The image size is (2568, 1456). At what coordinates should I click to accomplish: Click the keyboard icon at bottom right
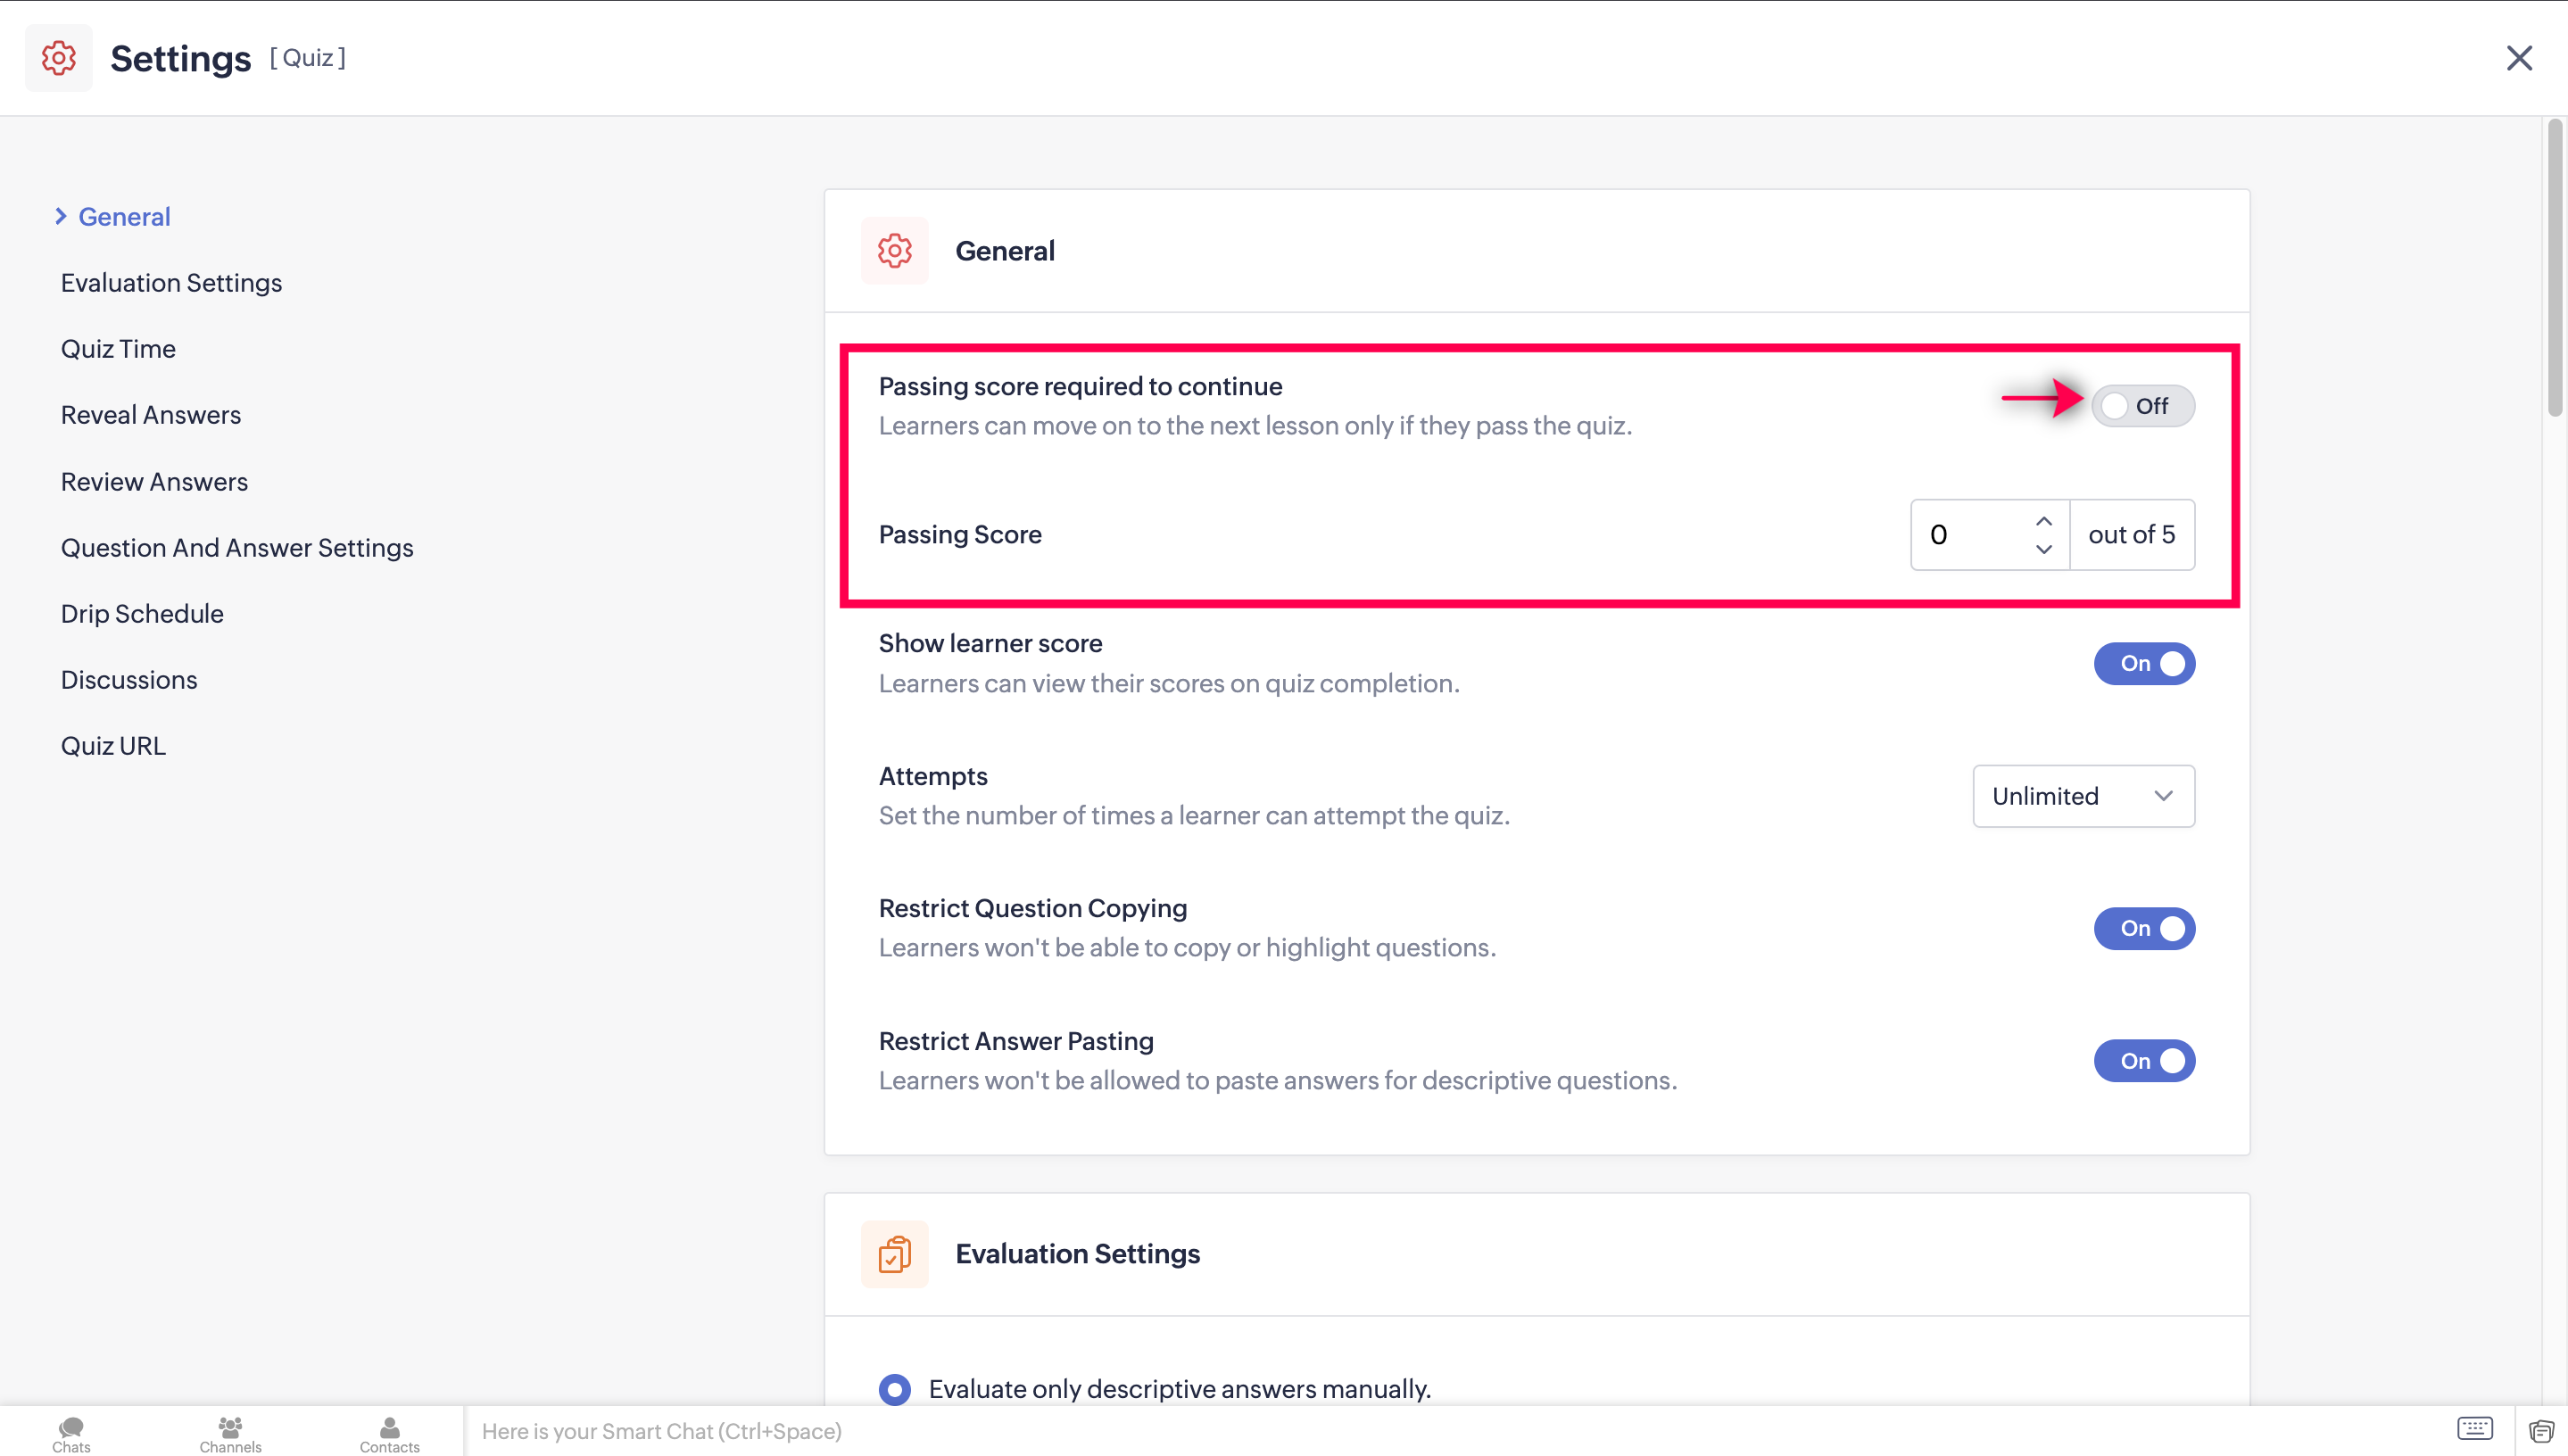[x=2474, y=1429]
